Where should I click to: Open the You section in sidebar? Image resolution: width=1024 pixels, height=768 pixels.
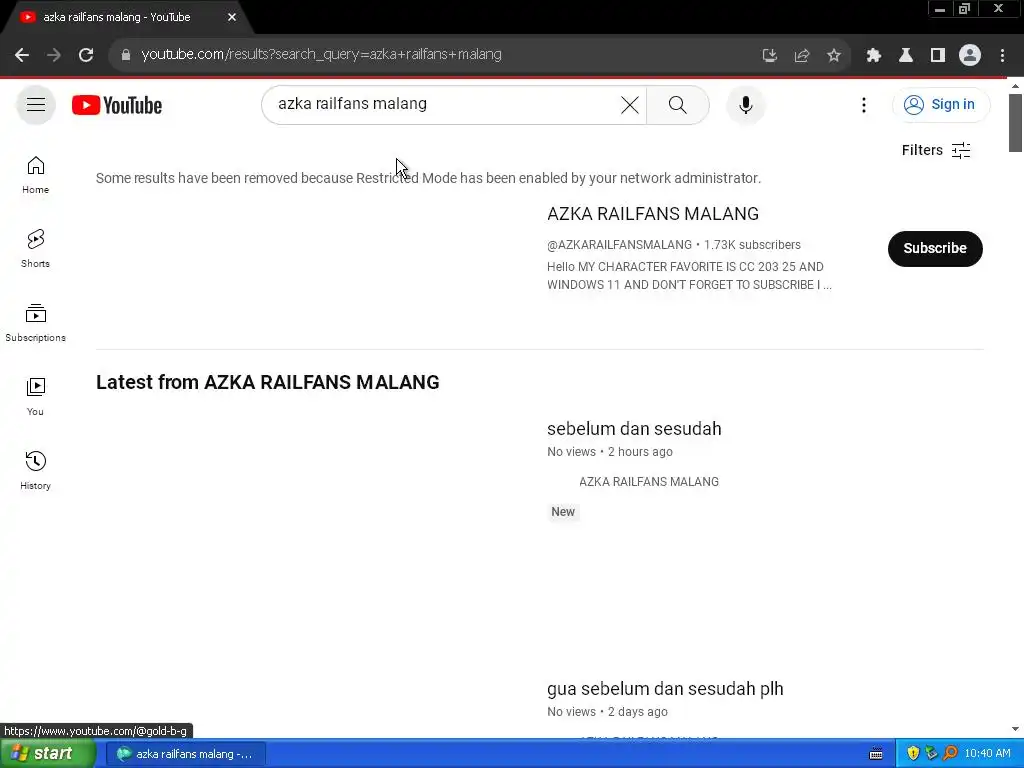(35, 396)
